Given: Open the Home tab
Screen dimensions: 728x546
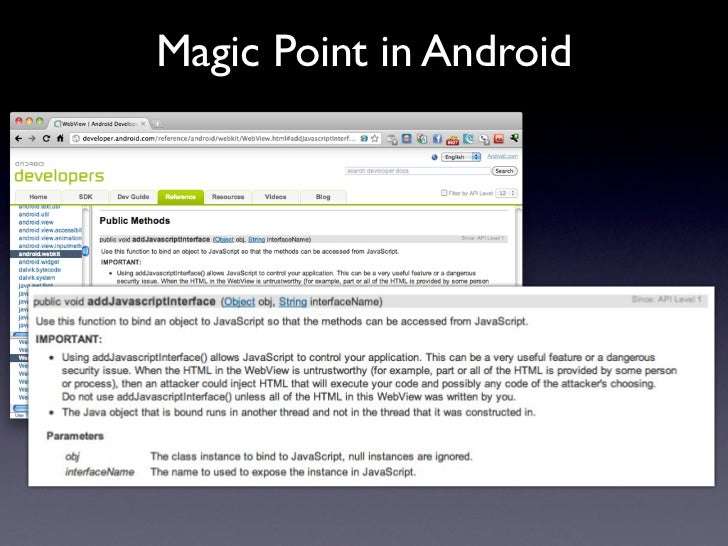Looking at the screenshot, I should (x=38, y=197).
